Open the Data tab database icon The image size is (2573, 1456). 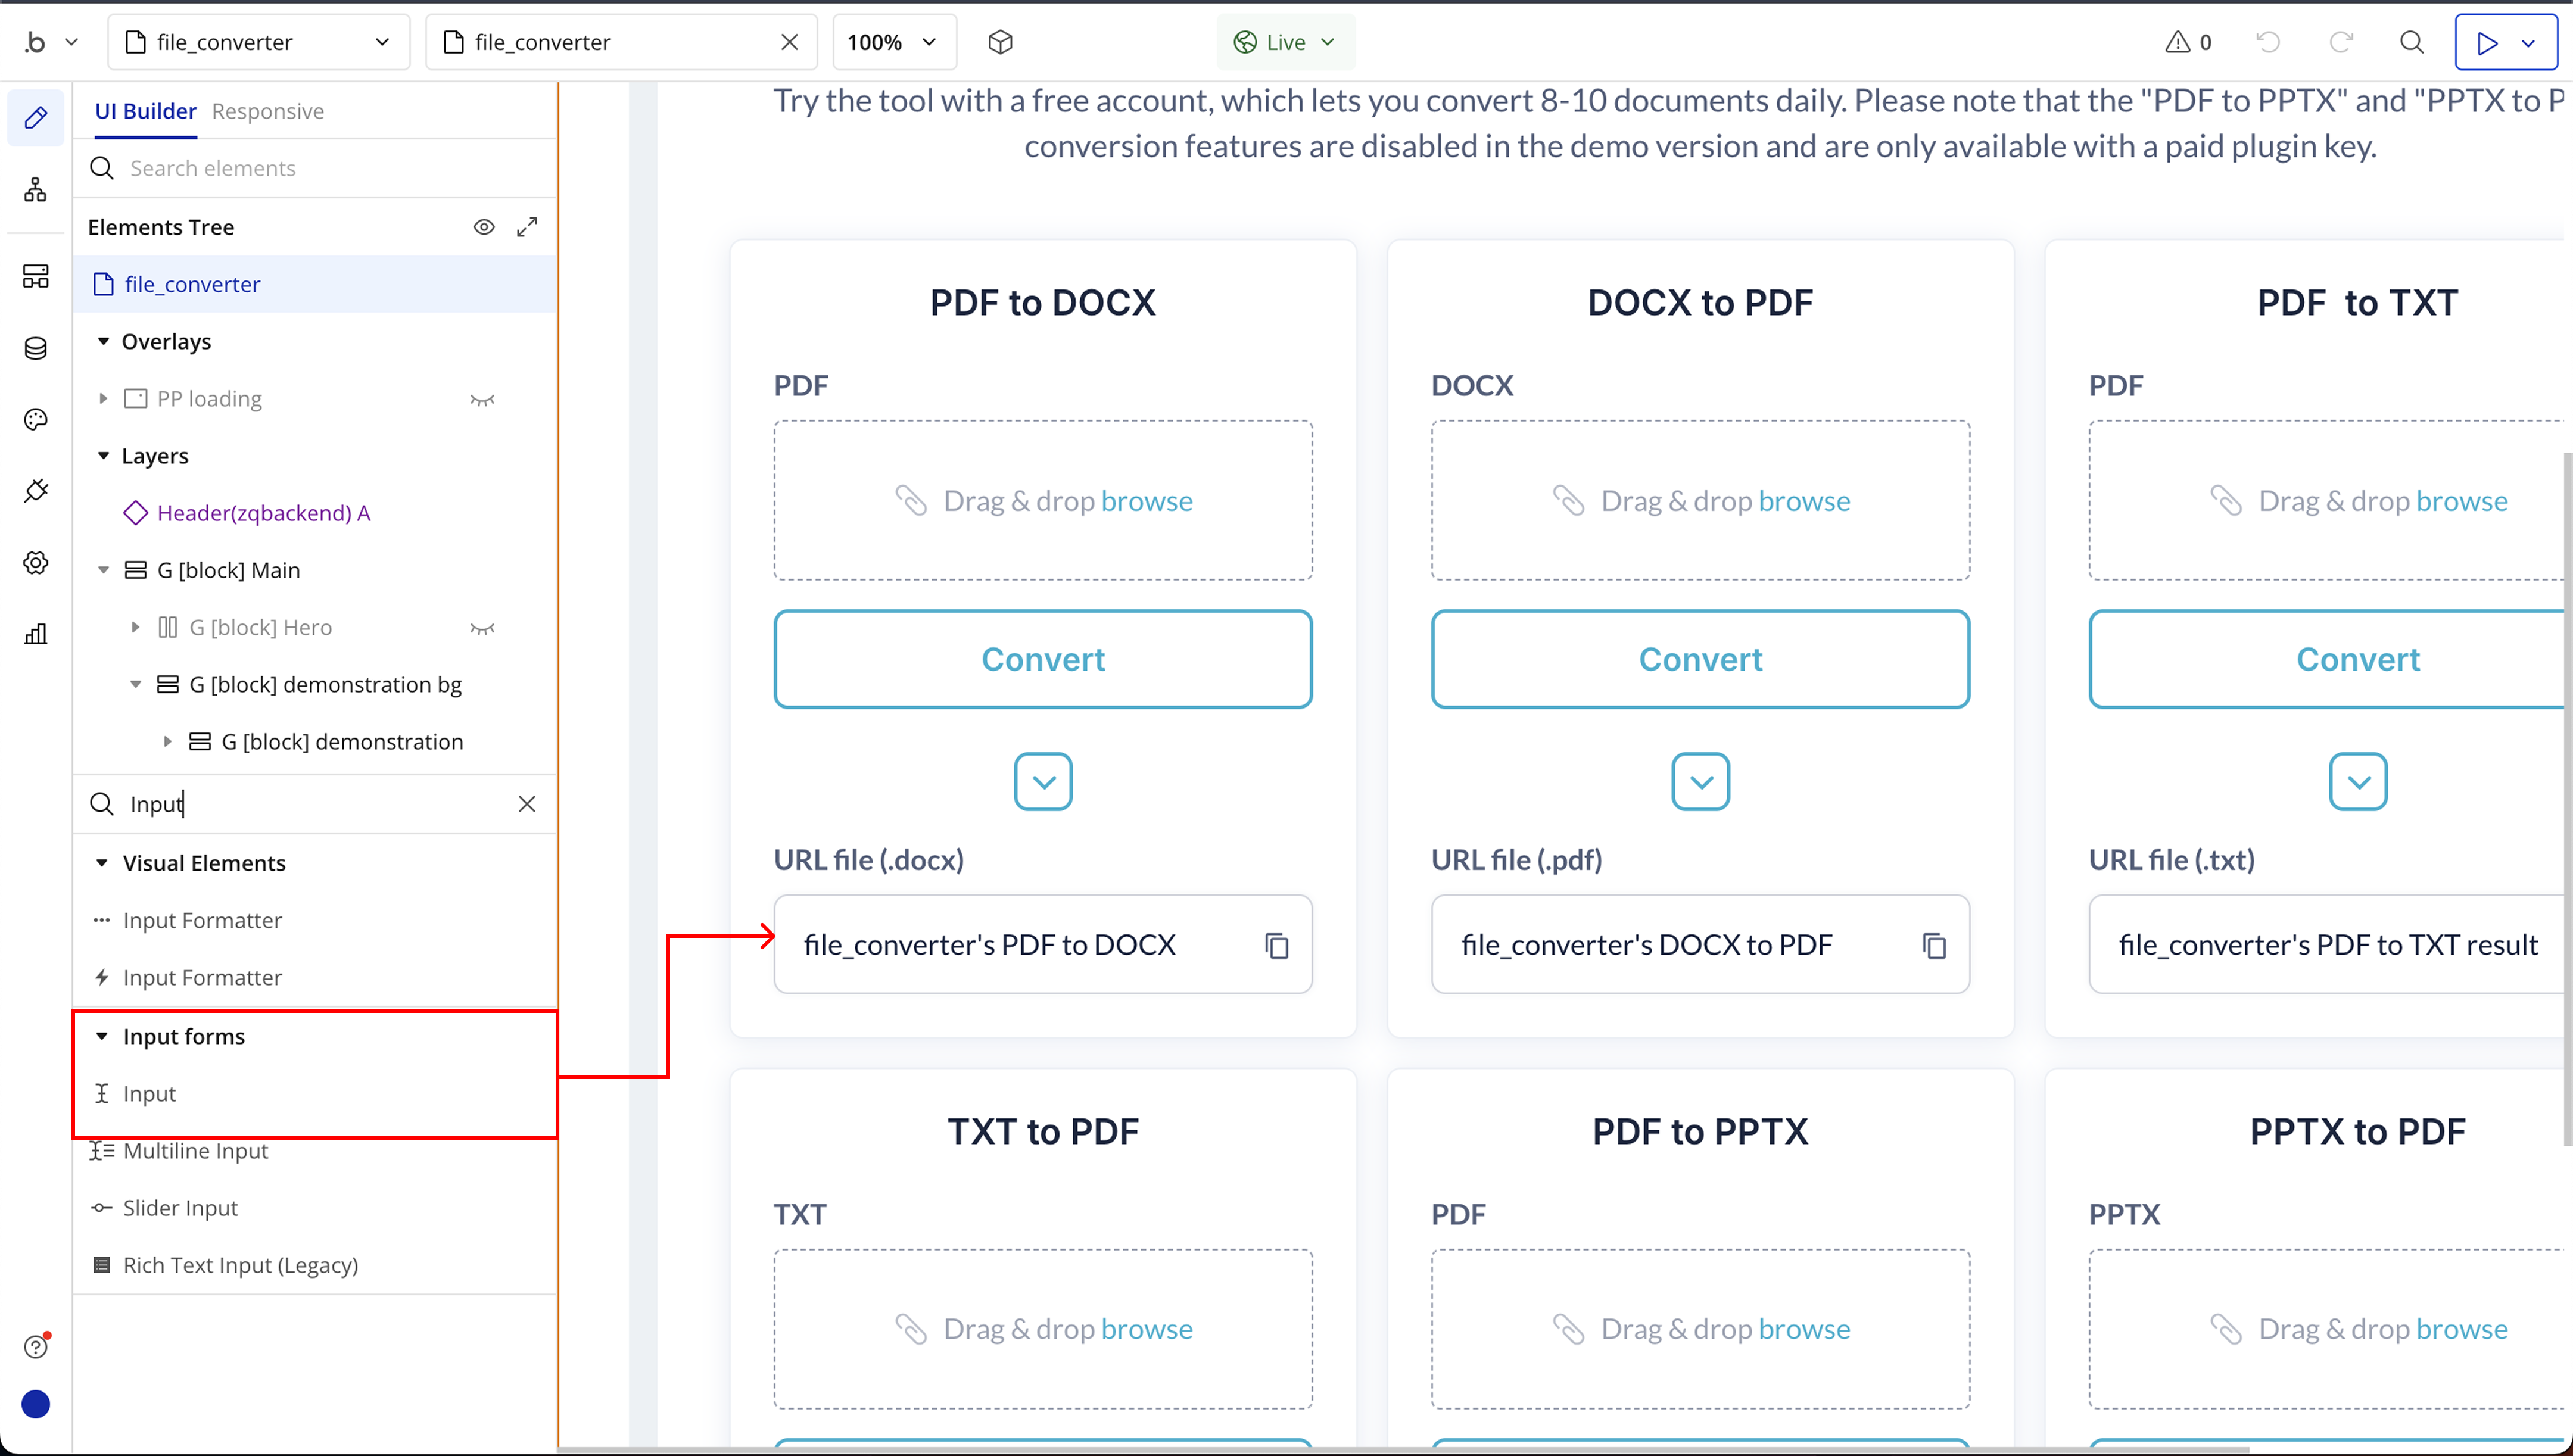point(36,348)
